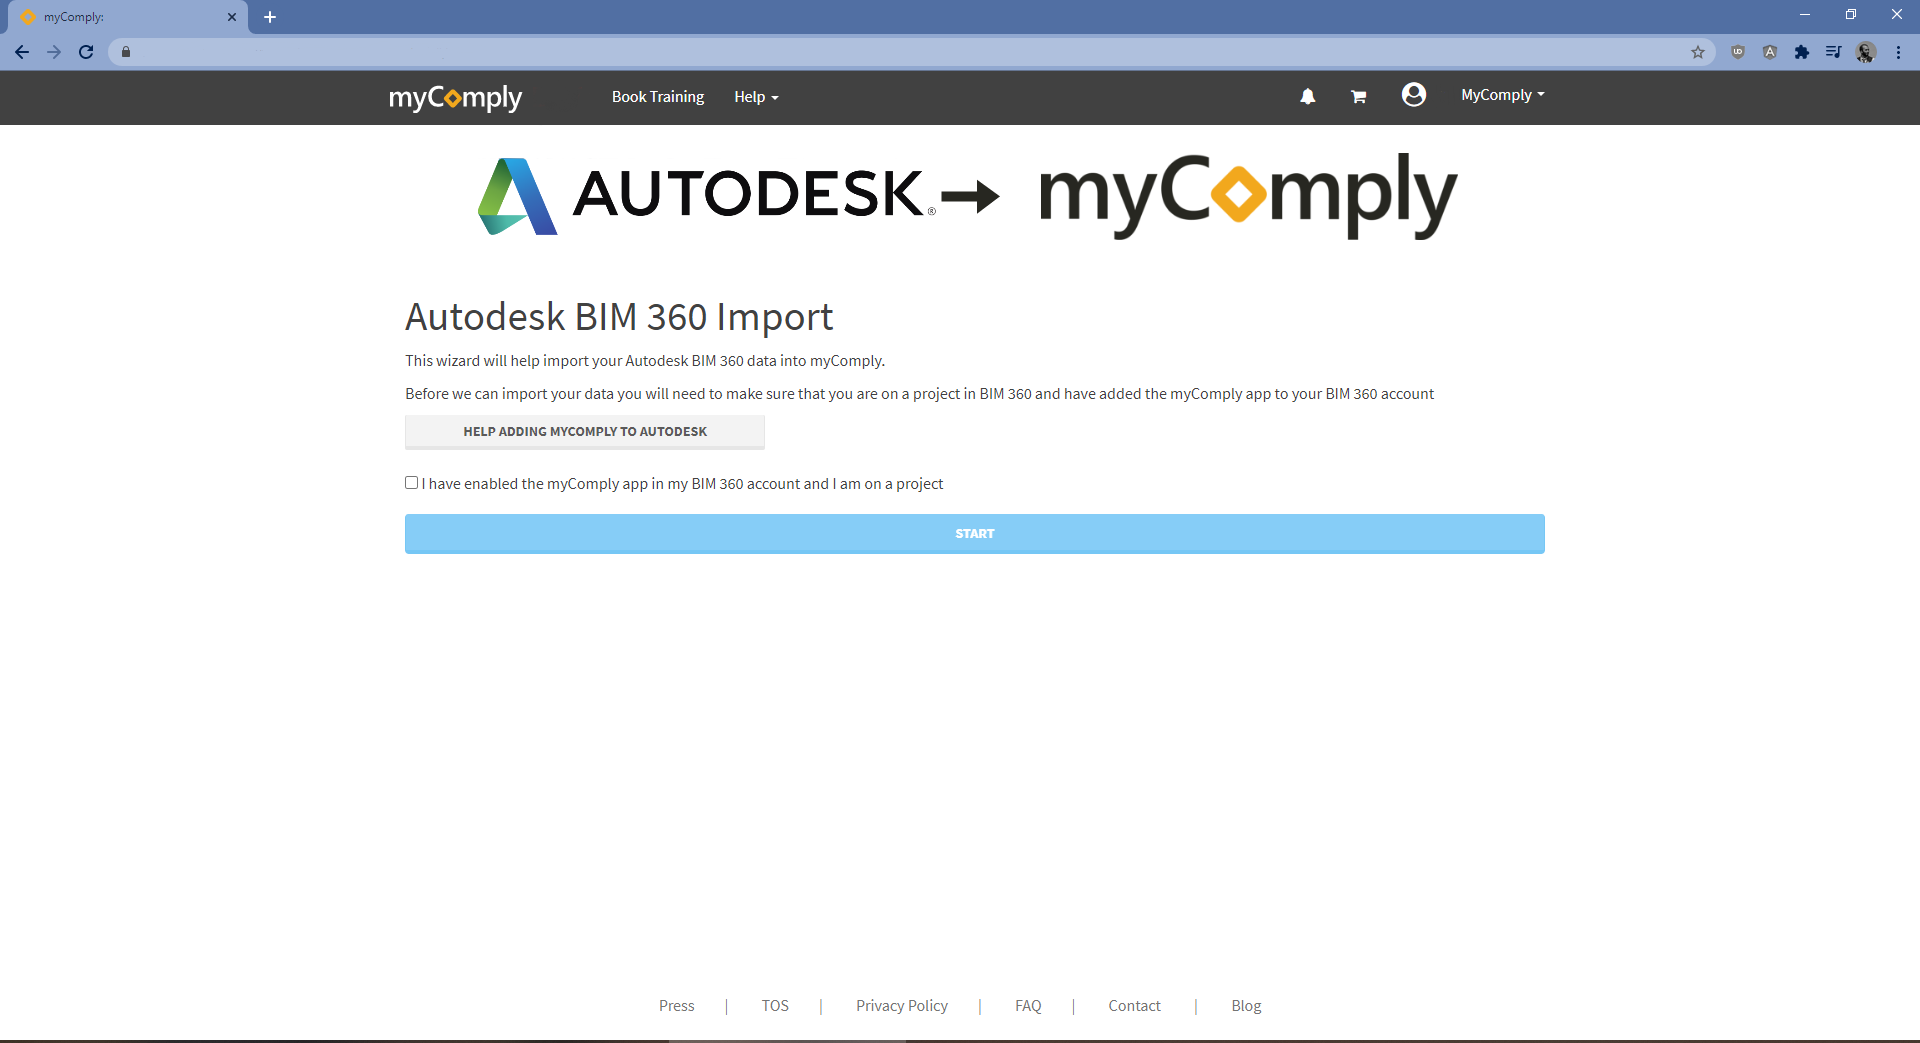Open the MyComply account dropdown
The width and height of the screenshot is (1920, 1043).
[x=1502, y=95]
